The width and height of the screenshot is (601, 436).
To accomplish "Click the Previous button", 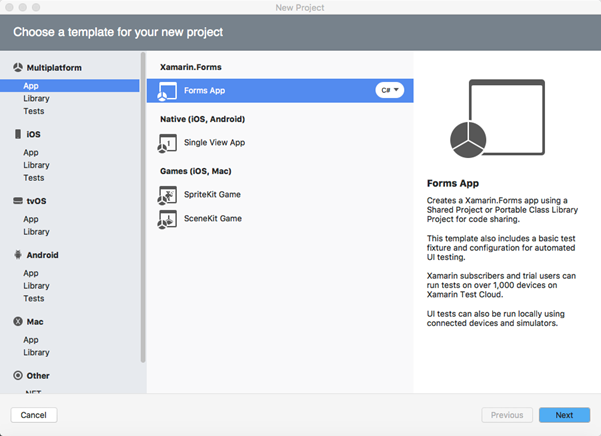I will click(507, 415).
